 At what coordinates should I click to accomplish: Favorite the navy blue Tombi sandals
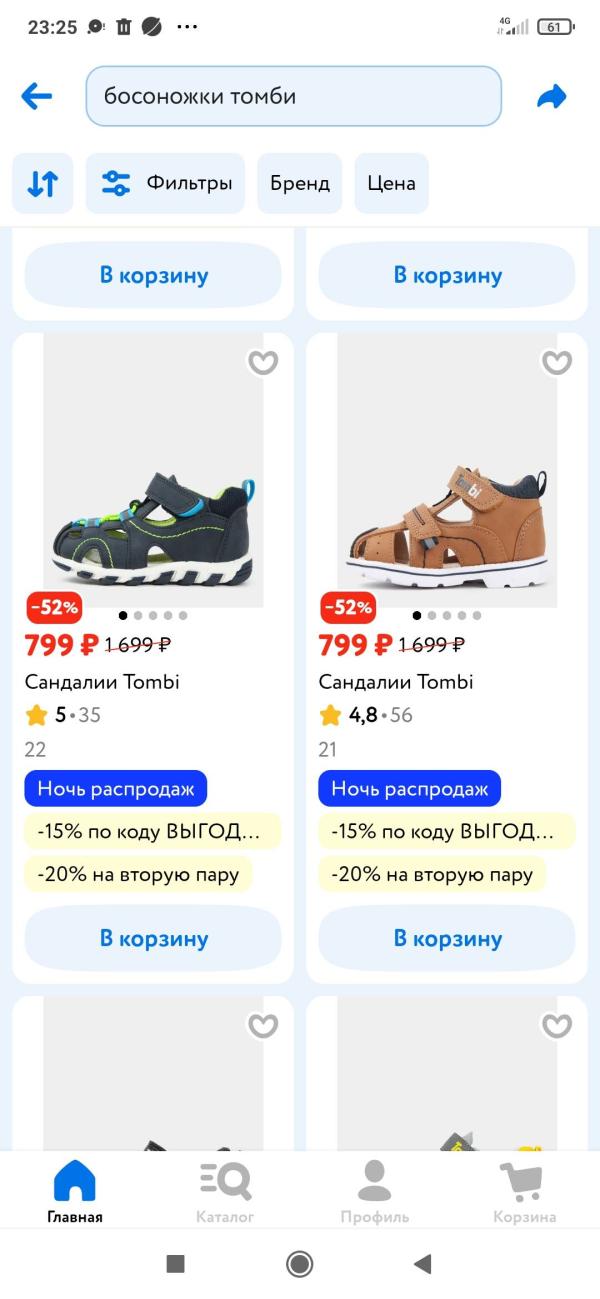263,362
